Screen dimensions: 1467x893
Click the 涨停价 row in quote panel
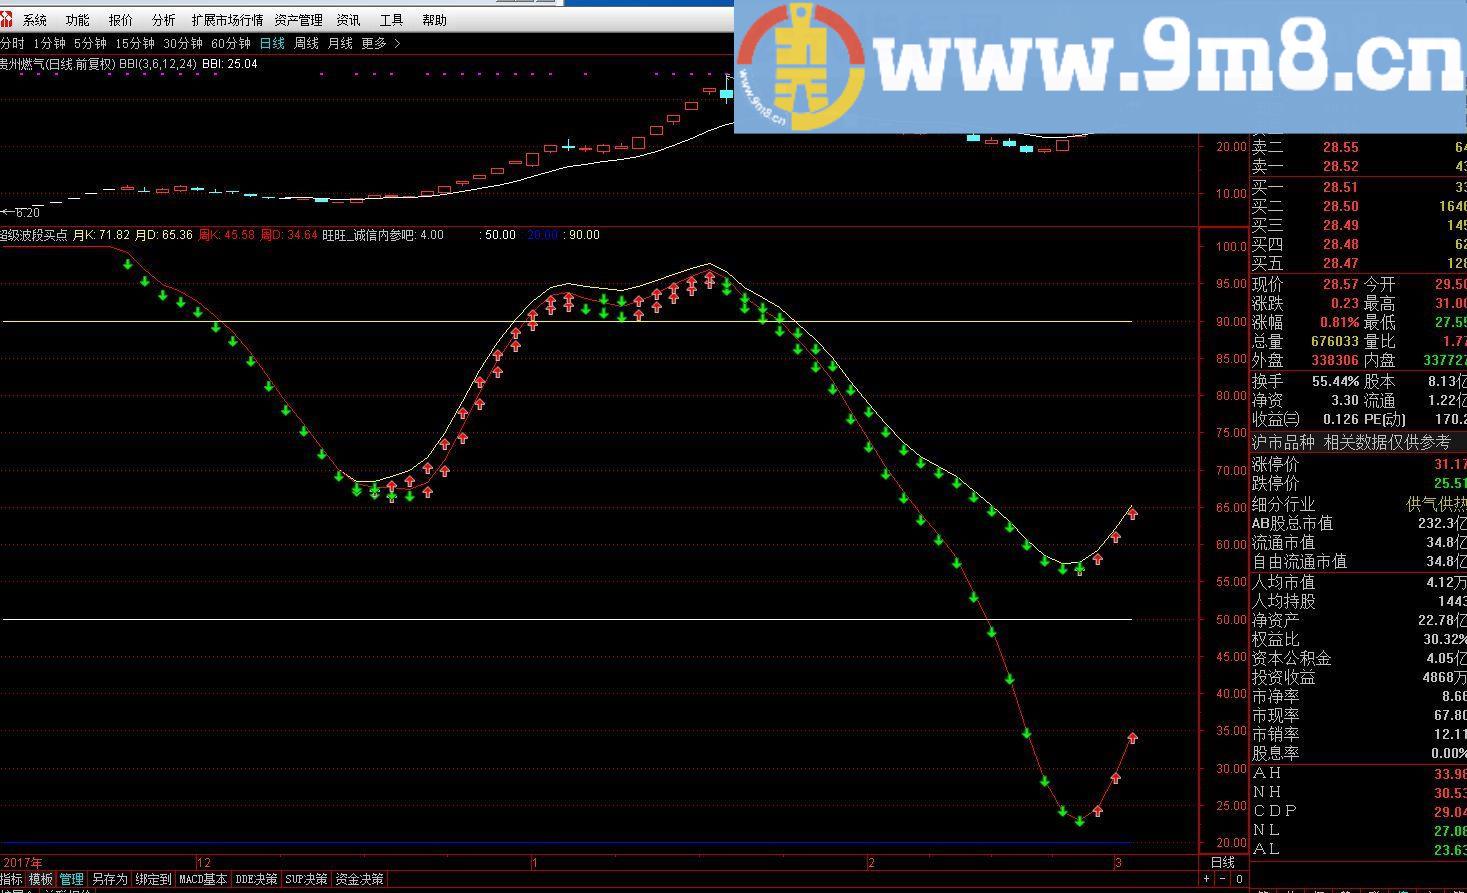coord(1359,464)
